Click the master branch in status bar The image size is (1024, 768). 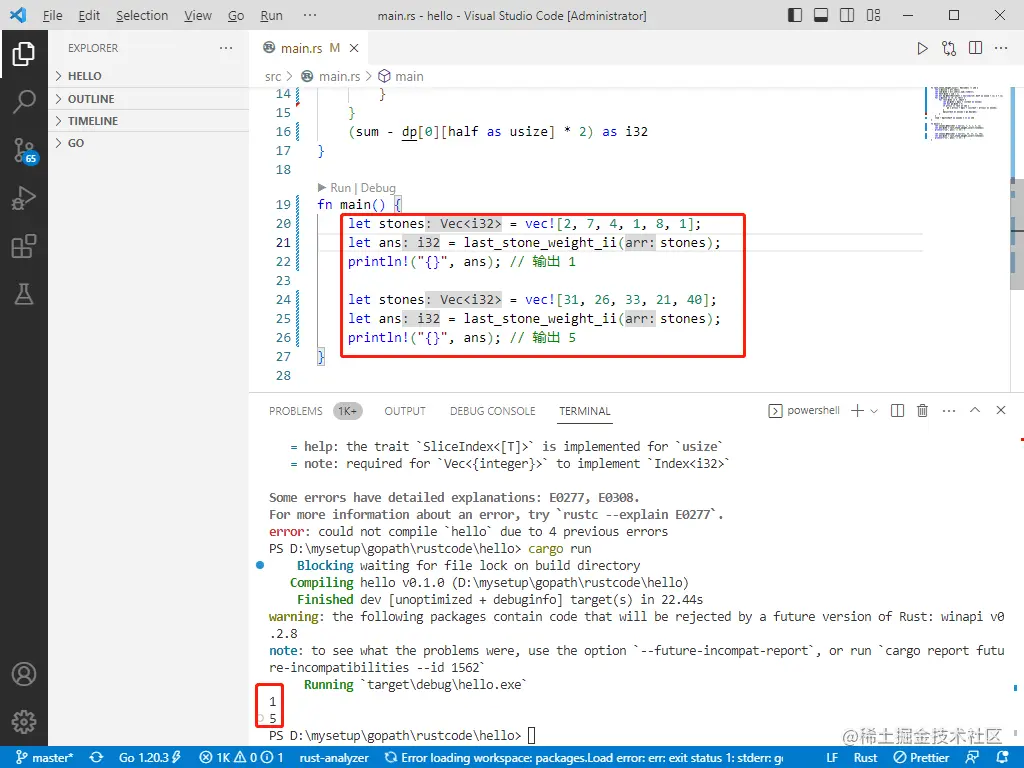[44, 758]
